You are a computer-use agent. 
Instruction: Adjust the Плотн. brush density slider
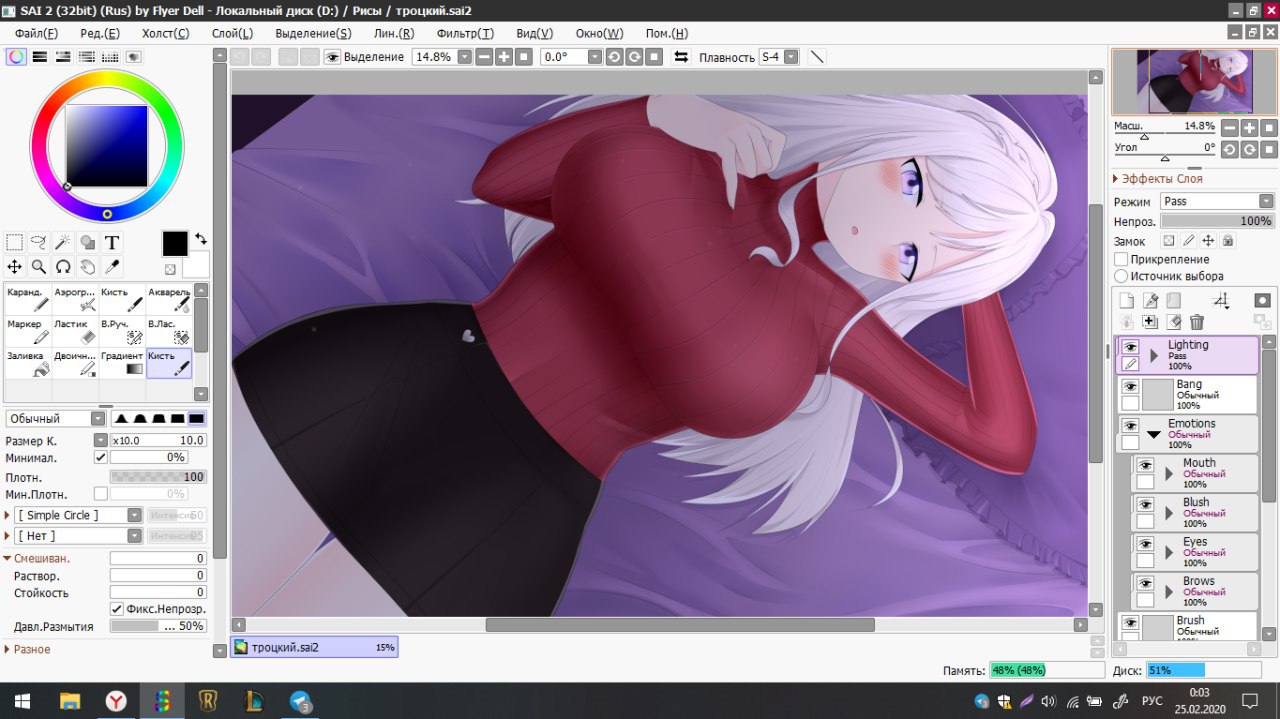pos(157,477)
